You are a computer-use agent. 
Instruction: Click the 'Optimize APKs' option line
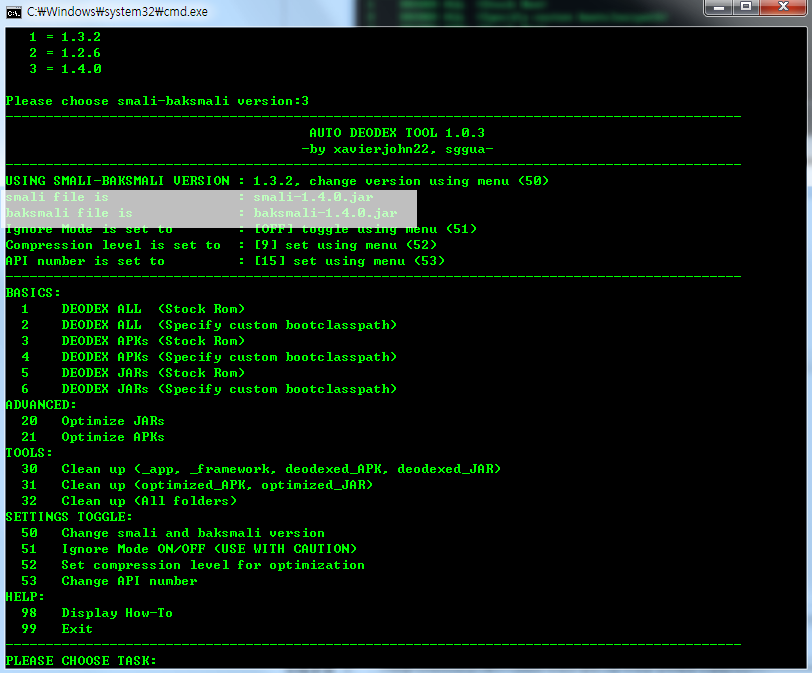112,437
